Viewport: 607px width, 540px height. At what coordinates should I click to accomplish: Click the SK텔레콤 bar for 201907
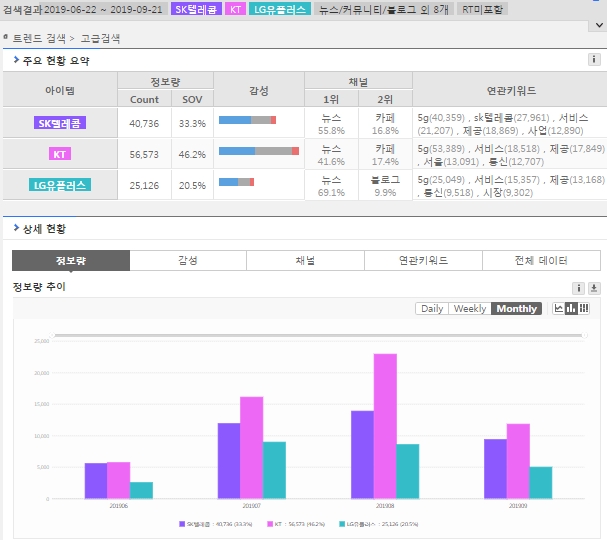point(229,461)
